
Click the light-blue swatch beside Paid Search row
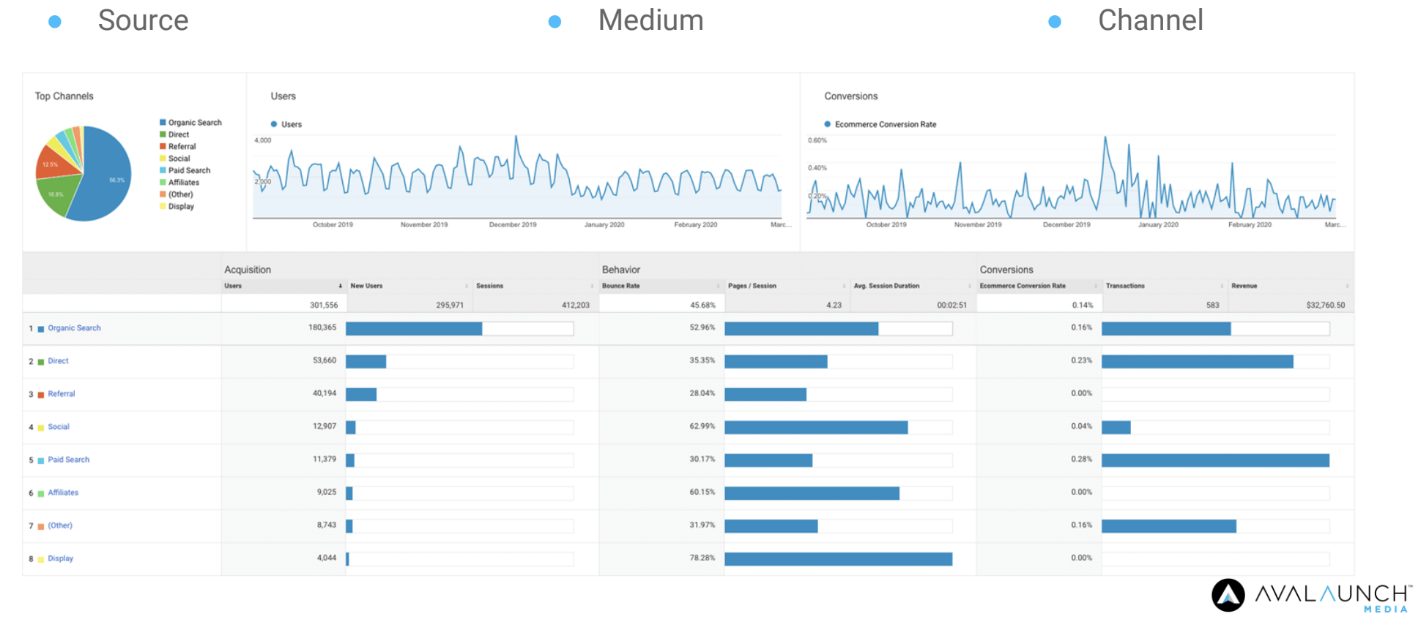click(41, 461)
